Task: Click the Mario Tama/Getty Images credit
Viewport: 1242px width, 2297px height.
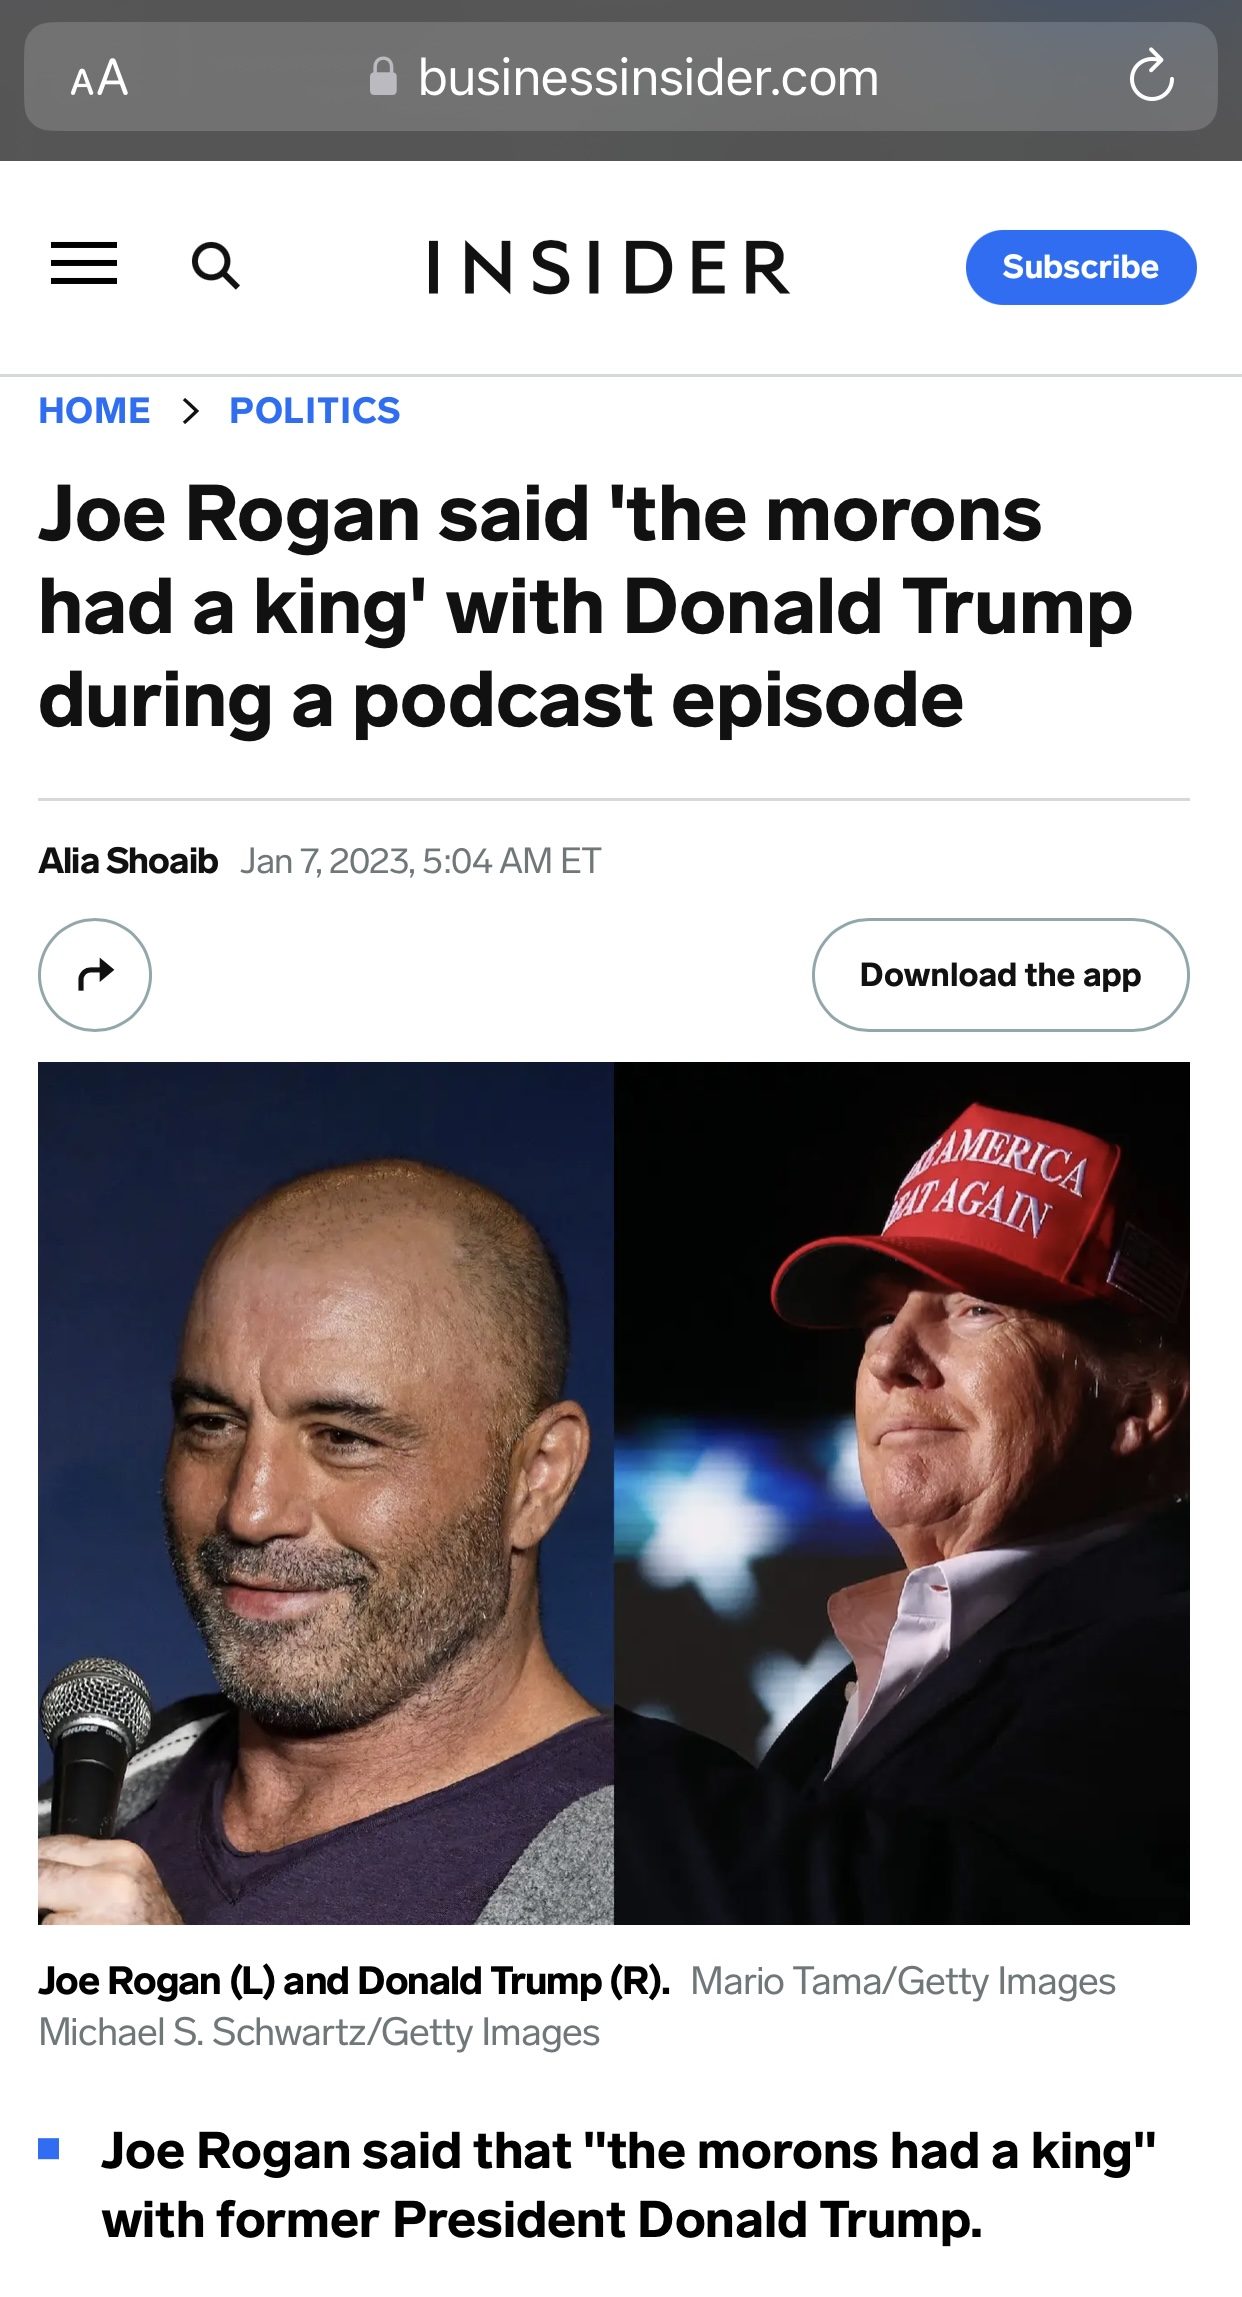Action: pyautogui.click(x=903, y=1981)
